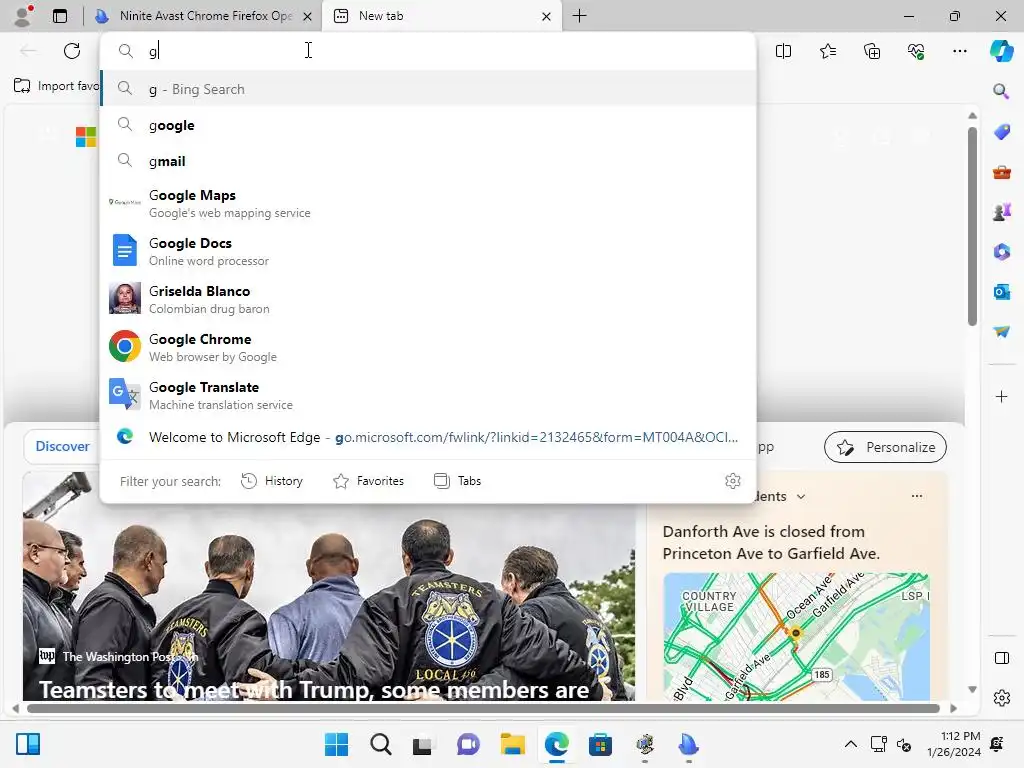The image size is (1024, 768).
Task: Filter search by Tabs
Action: pyautogui.click(x=458, y=481)
